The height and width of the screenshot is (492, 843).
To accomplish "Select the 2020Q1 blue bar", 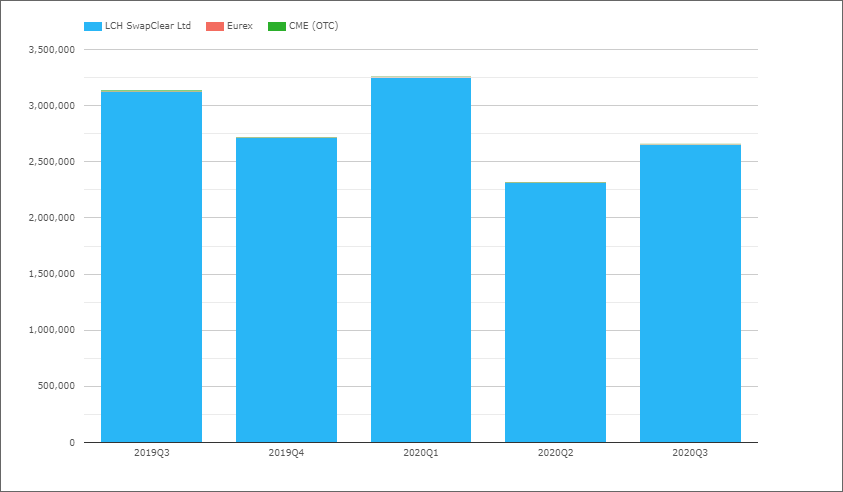I will click(x=421, y=260).
